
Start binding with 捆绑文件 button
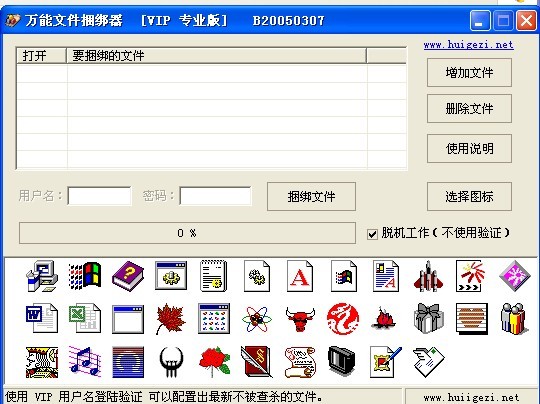[311, 197]
